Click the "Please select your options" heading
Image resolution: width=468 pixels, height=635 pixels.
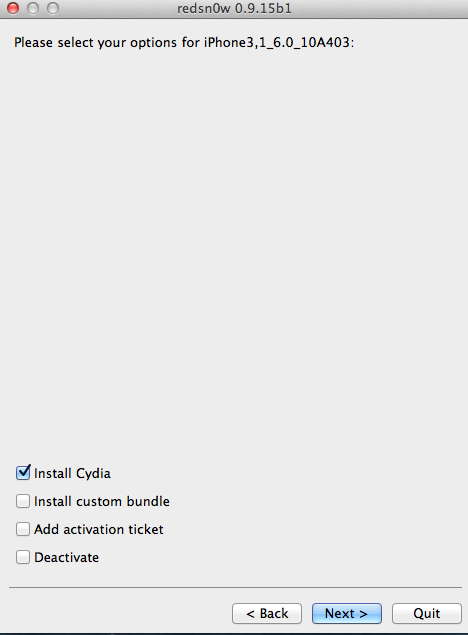pyautogui.click(x=95, y=43)
